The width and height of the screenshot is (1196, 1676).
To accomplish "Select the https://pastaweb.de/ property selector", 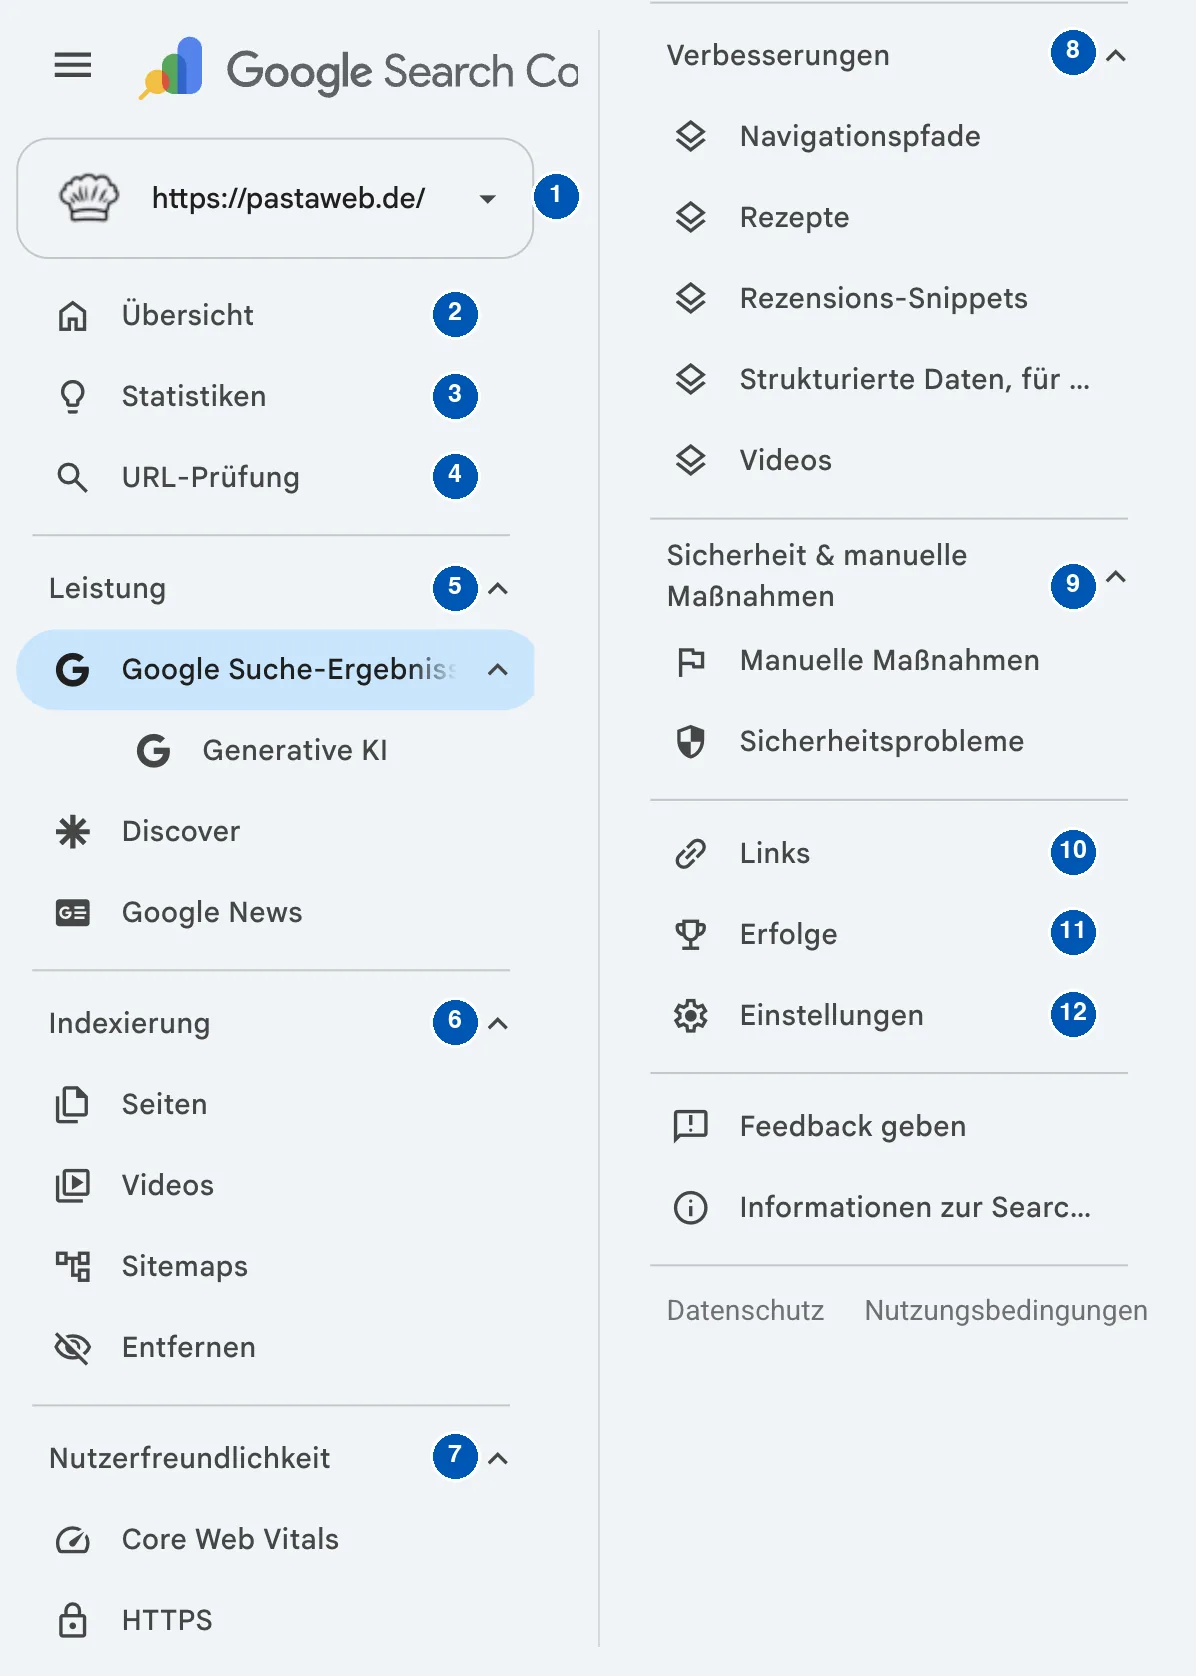I will tap(275, 198).
